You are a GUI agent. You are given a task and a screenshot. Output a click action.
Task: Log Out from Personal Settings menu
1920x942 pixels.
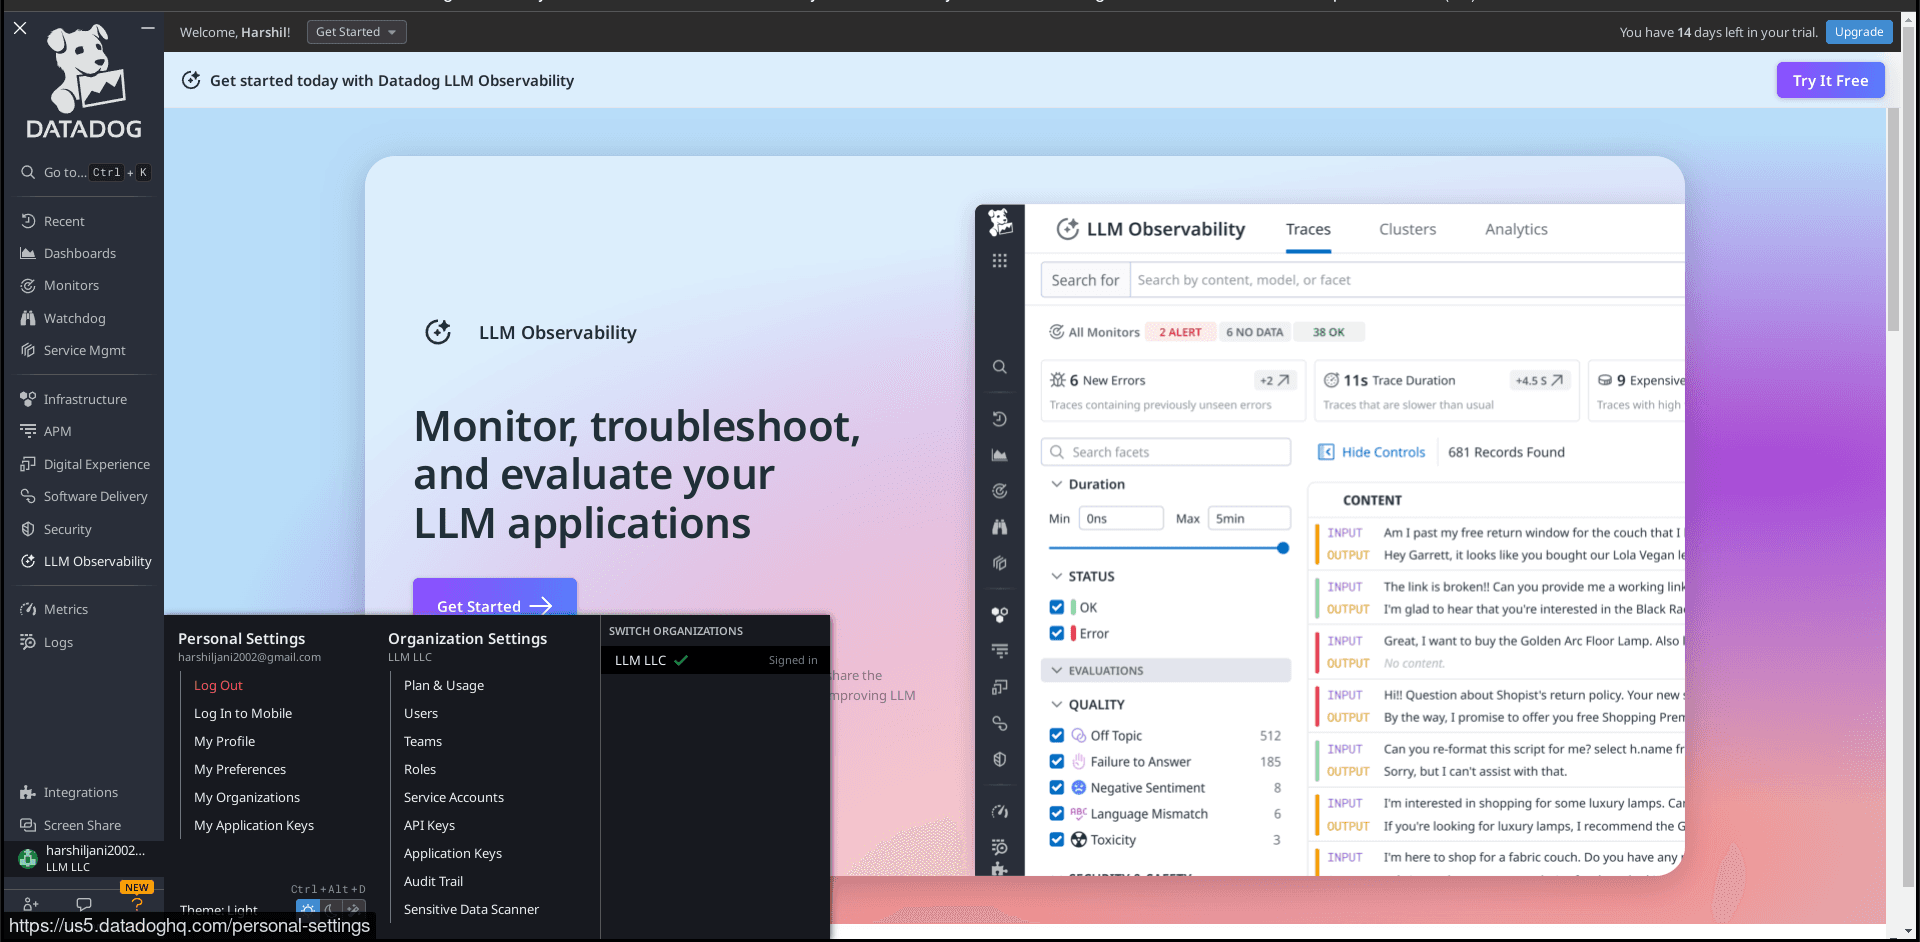(x=218, y=685)
